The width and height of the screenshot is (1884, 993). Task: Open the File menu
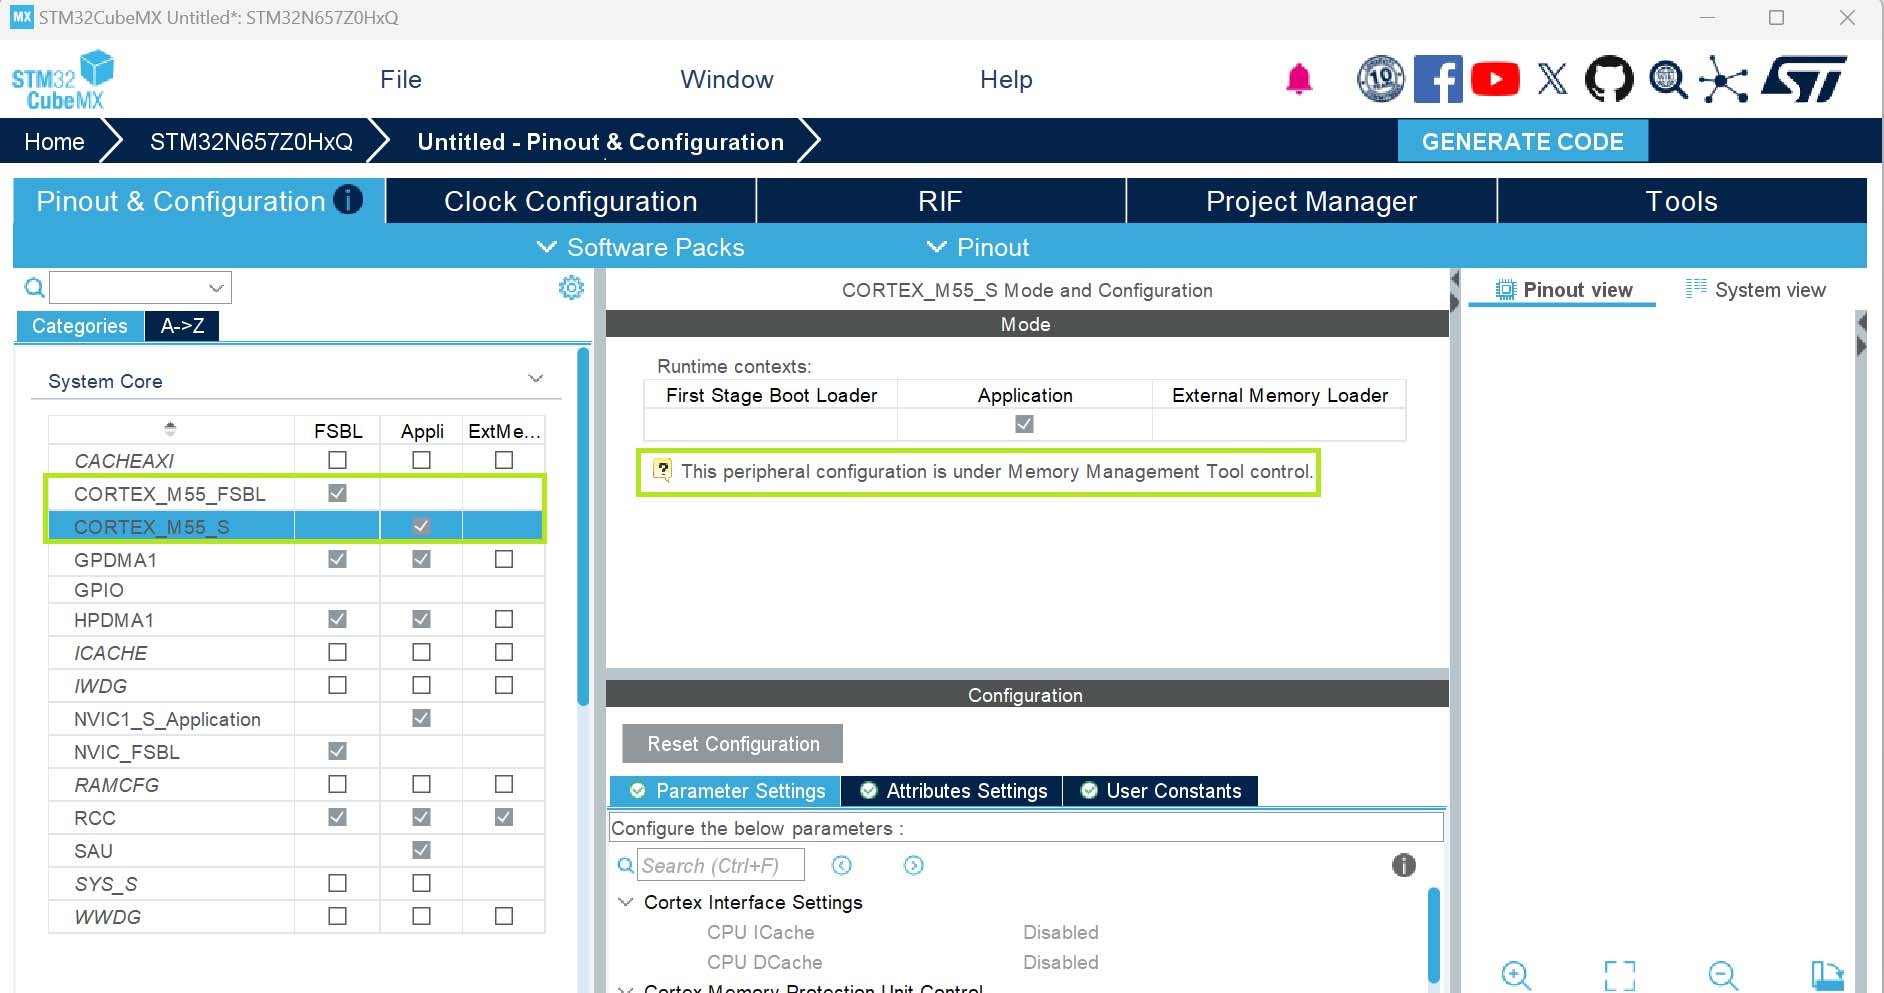pos(401,79)
